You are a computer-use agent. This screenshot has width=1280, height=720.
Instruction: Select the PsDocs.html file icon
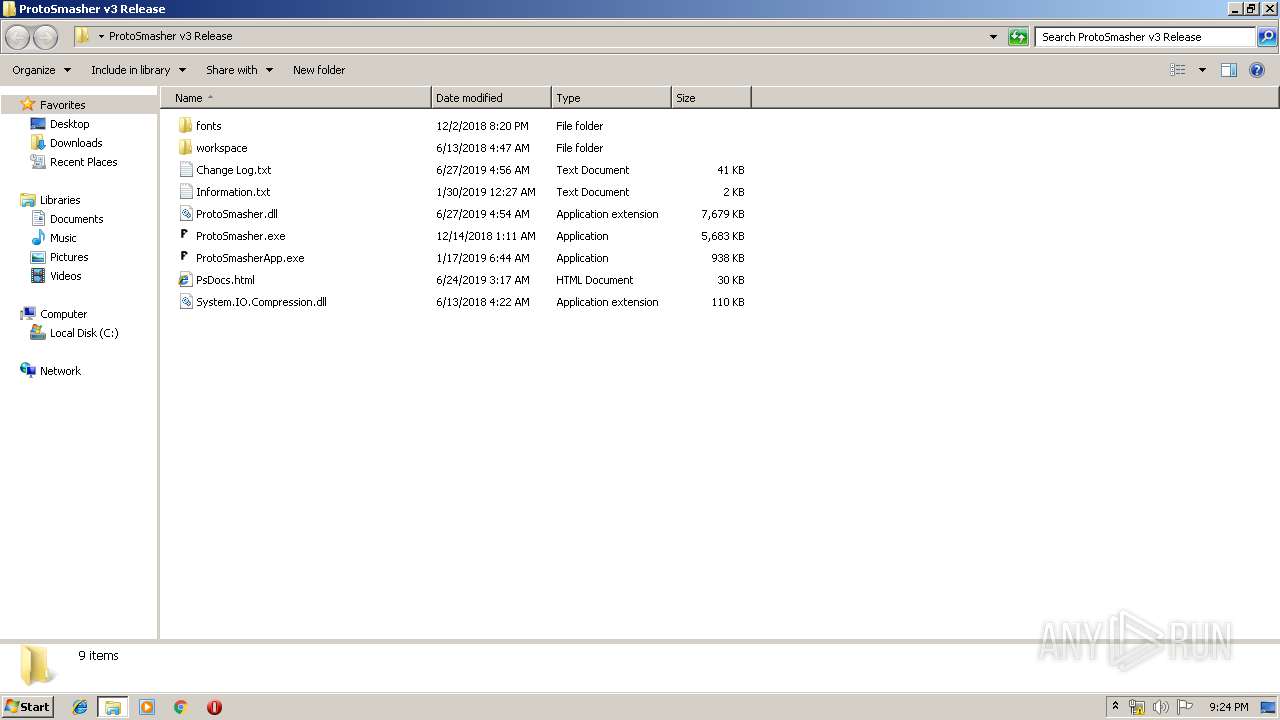pyautogui.click(x=185, y=280)
